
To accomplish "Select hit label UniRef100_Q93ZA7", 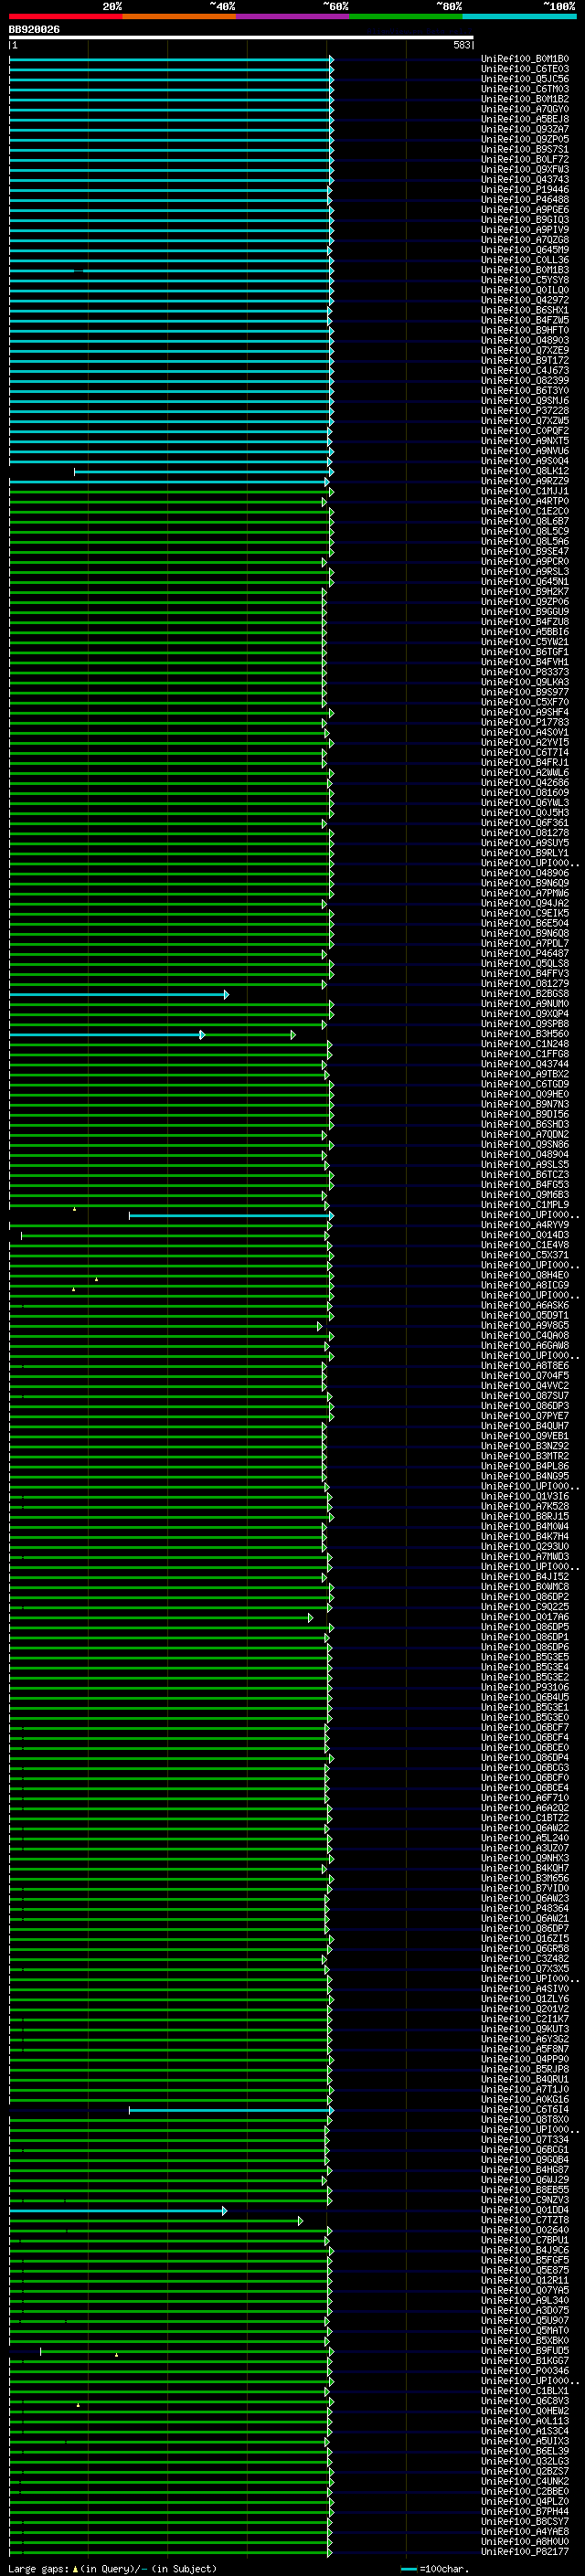I will tap(525, 129).
